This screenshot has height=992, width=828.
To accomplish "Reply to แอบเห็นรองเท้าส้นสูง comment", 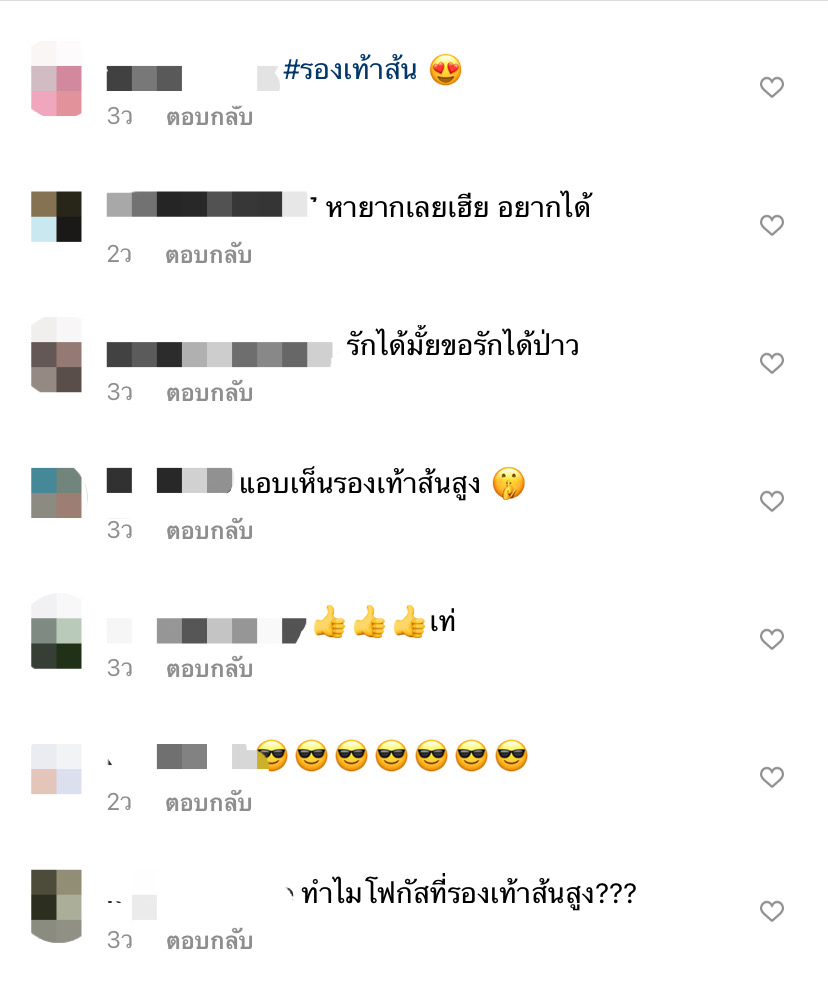I will tap(209, 531).
